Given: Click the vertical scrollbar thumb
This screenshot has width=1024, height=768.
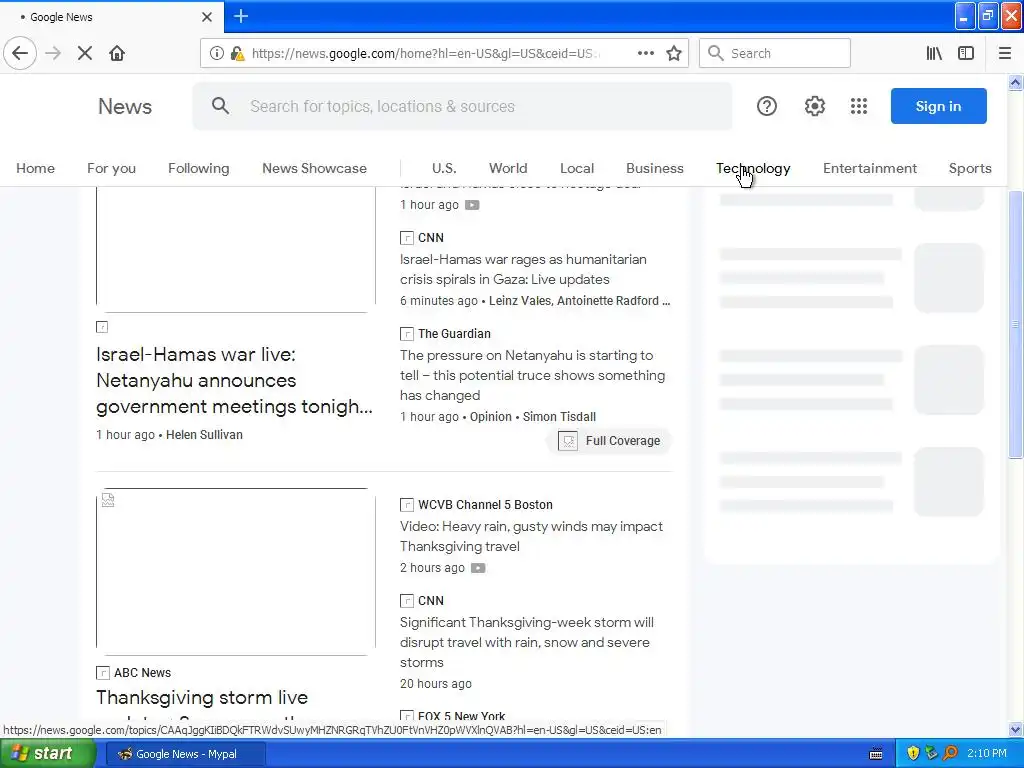Looking at the screenshot, I should [1015, 325].
